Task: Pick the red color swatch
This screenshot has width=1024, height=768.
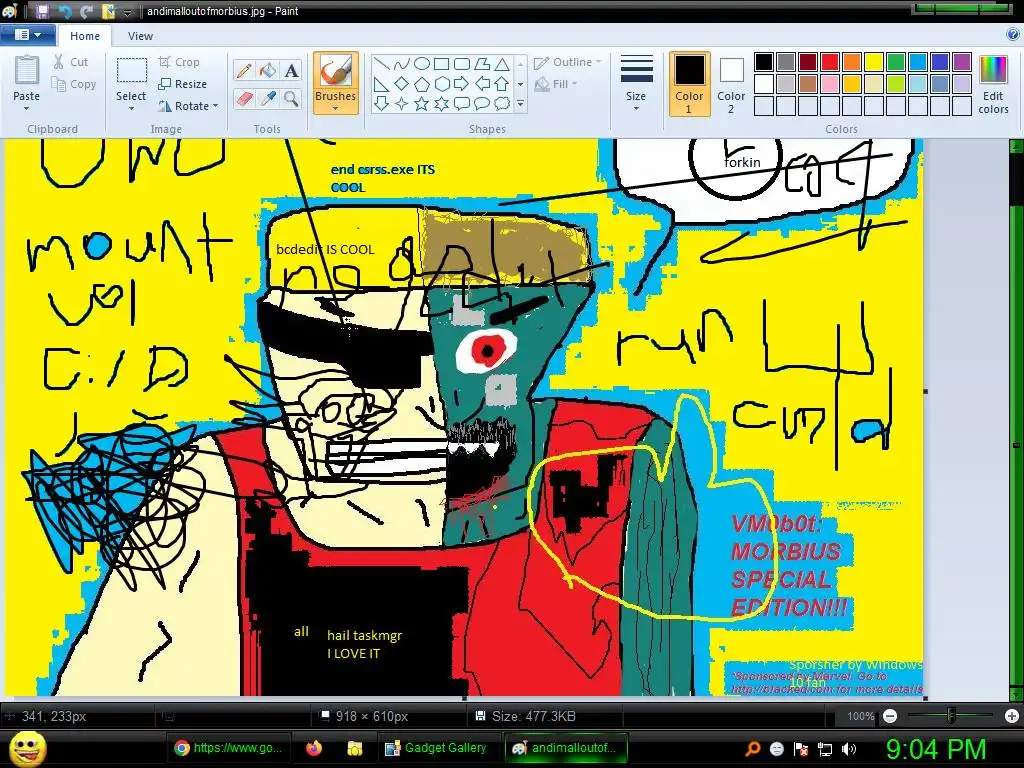Action: pos(829,62)
